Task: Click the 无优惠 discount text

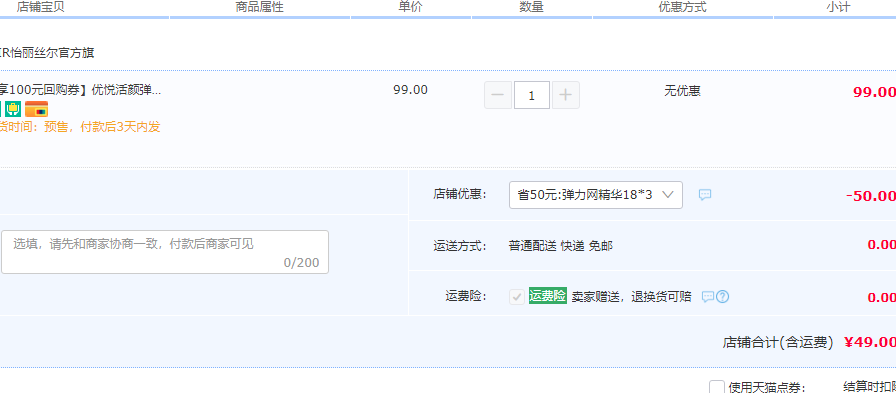Action: coord(682,91)
